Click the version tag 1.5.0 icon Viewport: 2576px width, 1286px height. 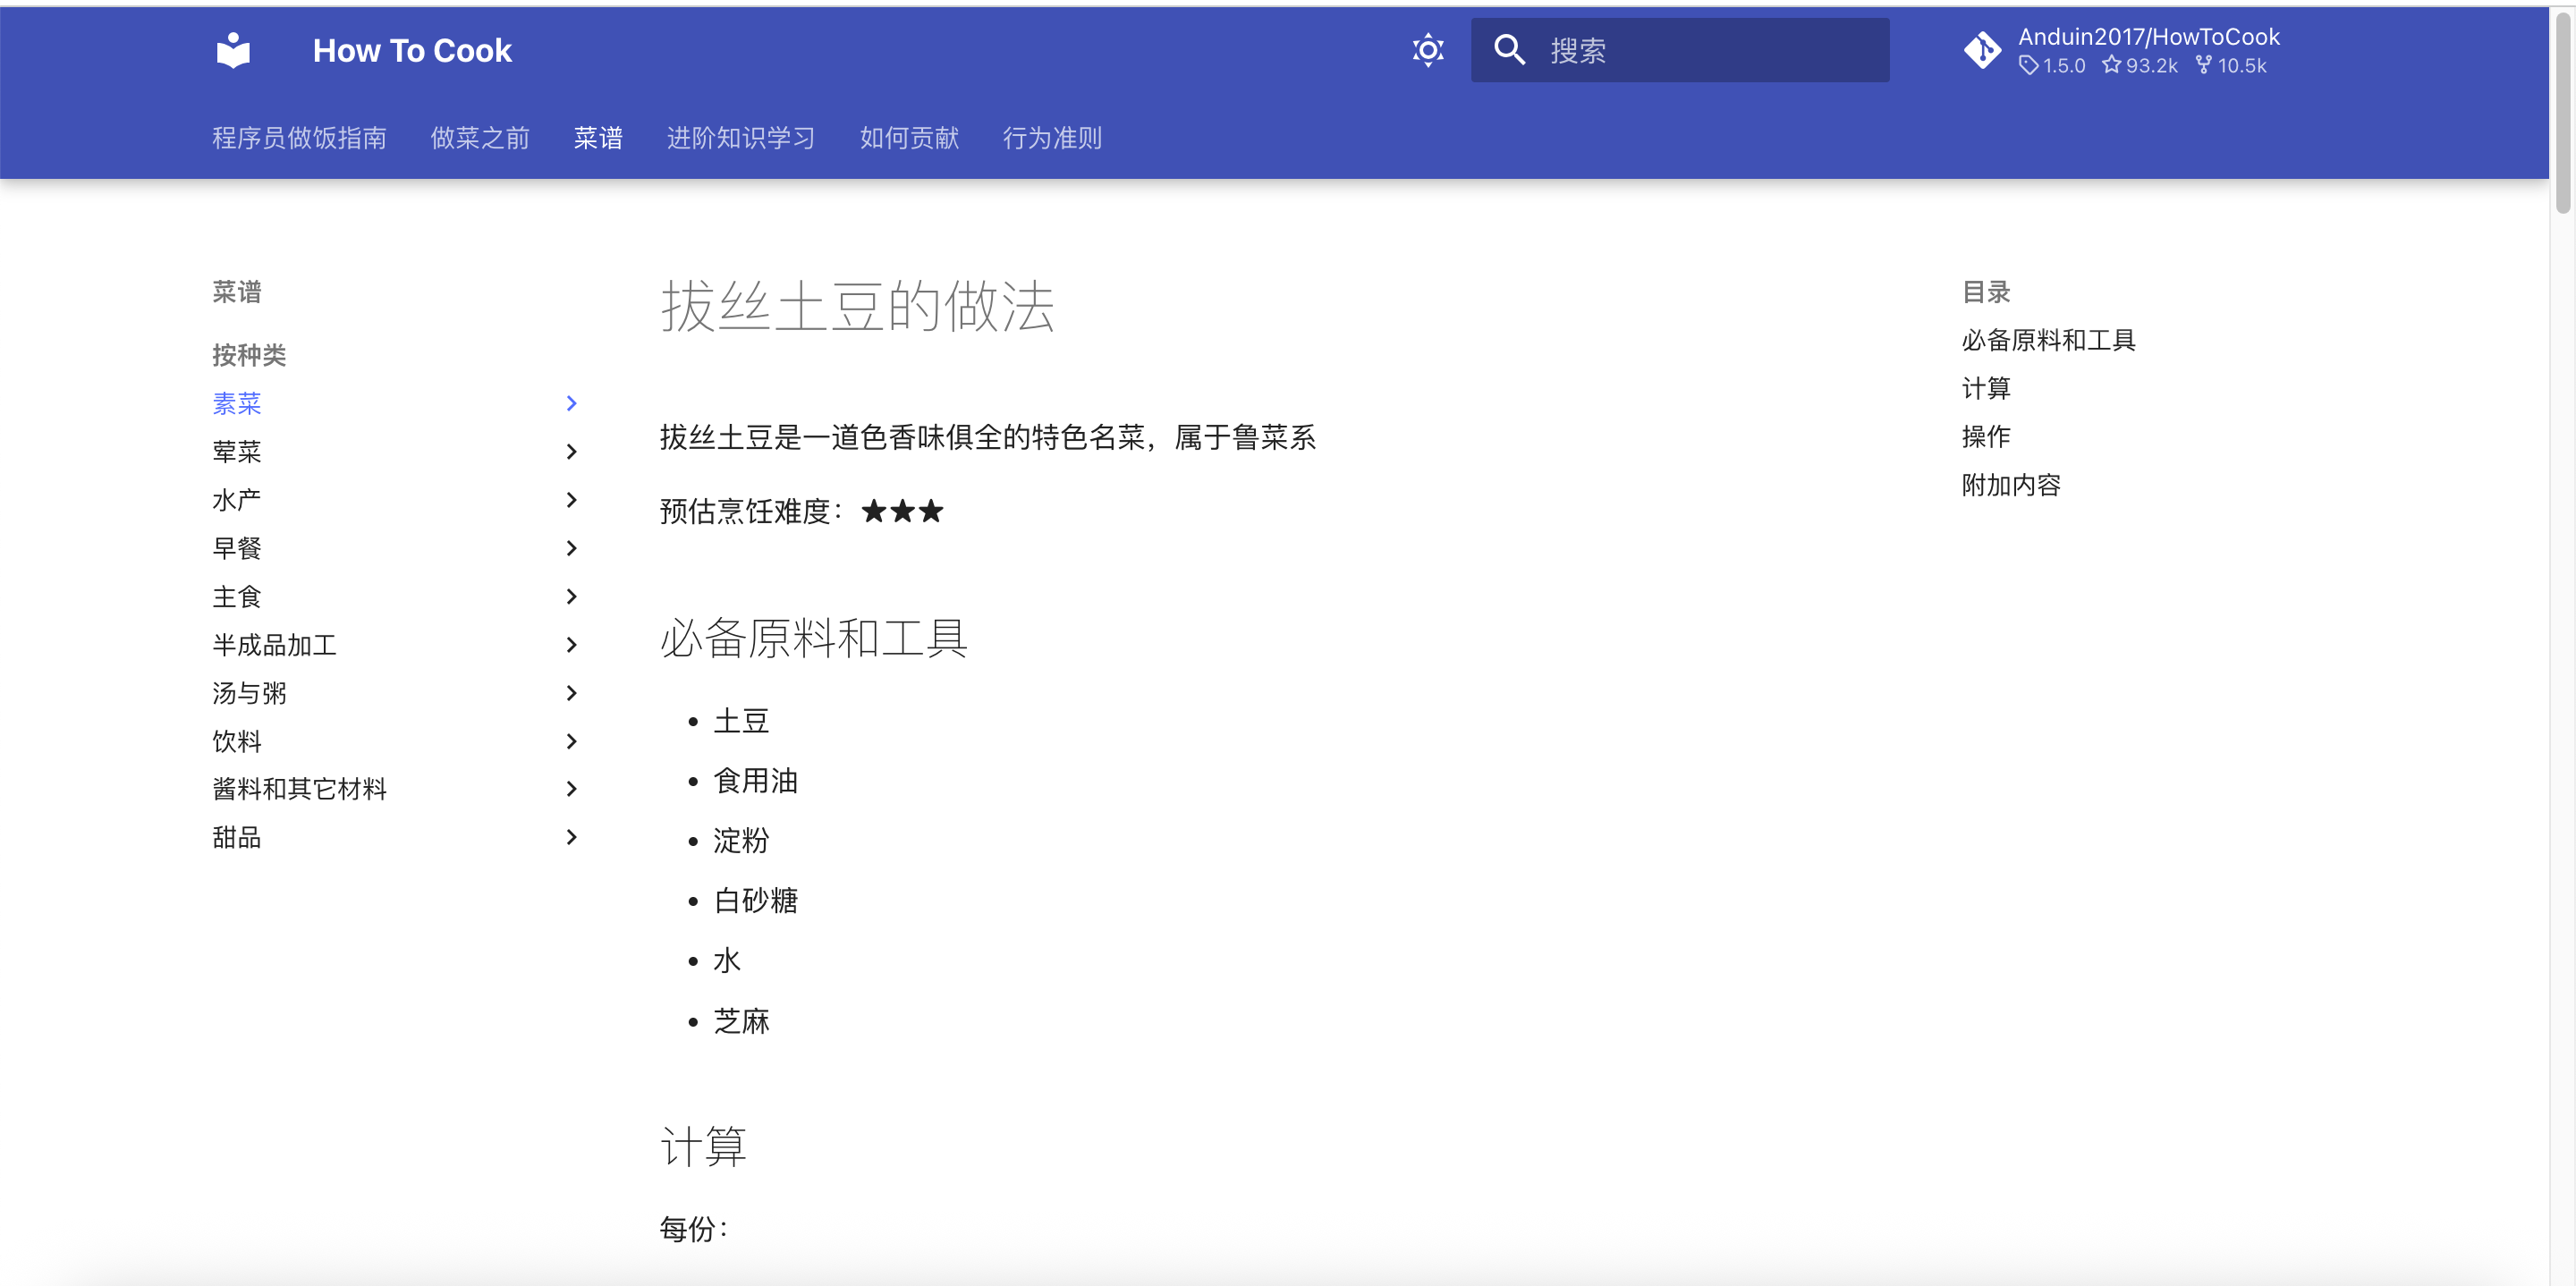pos(2028,66)
